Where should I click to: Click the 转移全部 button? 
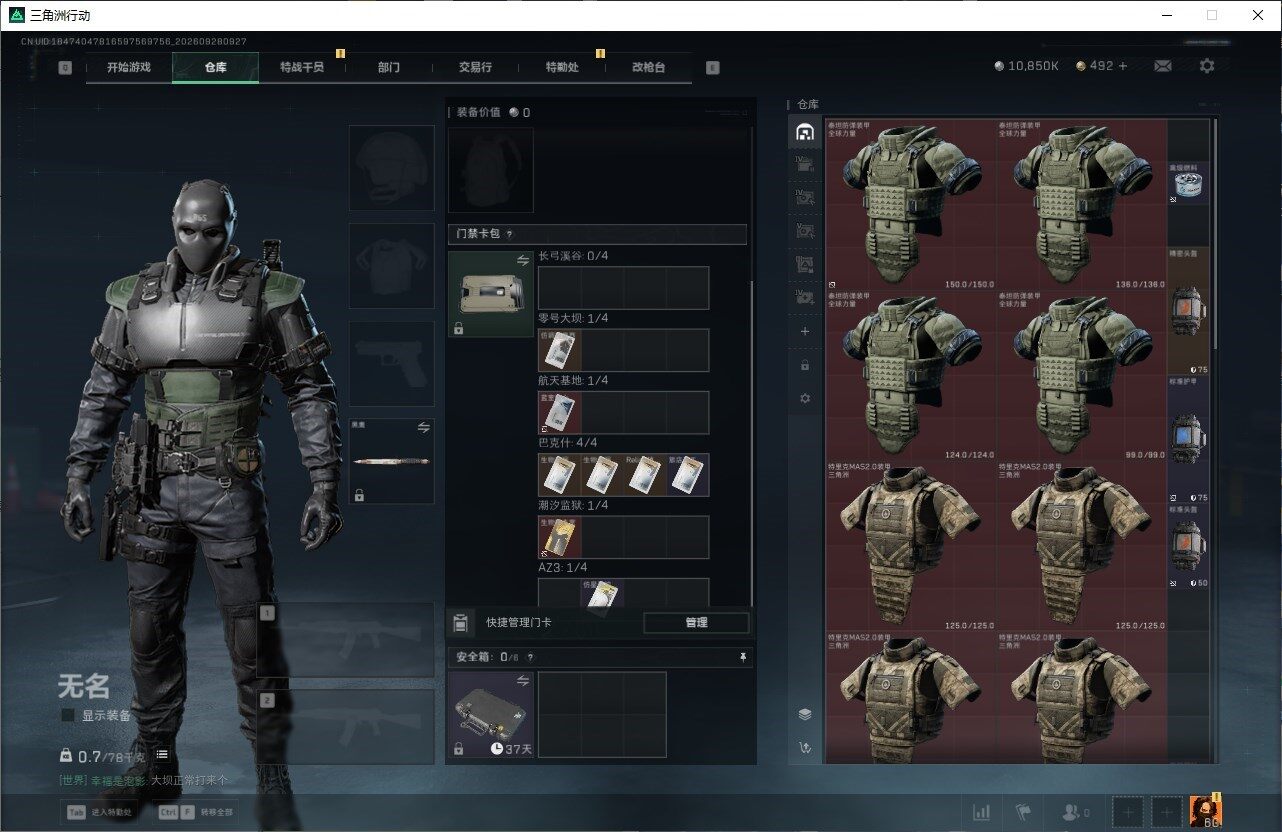coord(195,812)
